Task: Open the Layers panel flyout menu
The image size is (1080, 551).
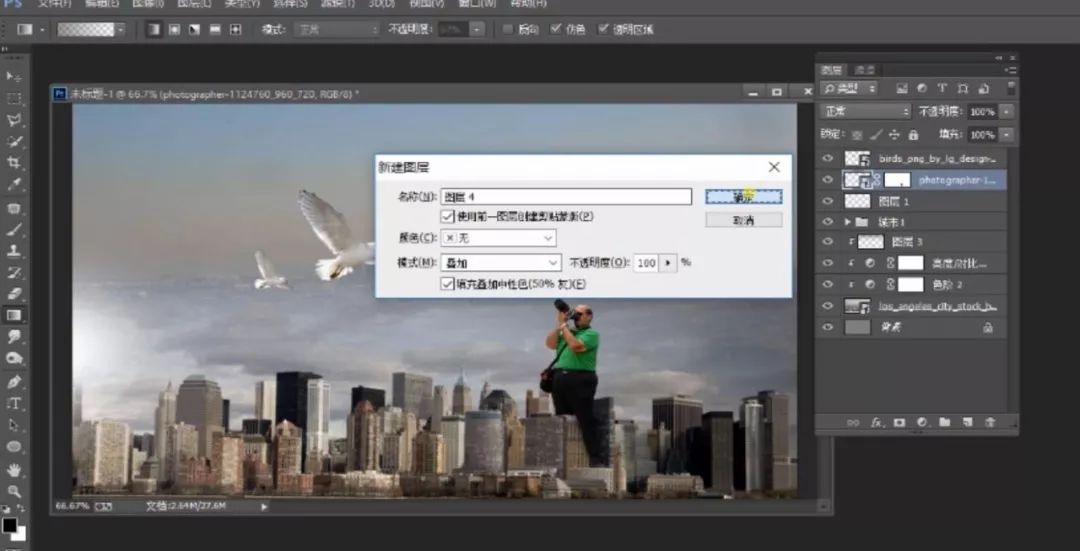Action: (1010, 70)
